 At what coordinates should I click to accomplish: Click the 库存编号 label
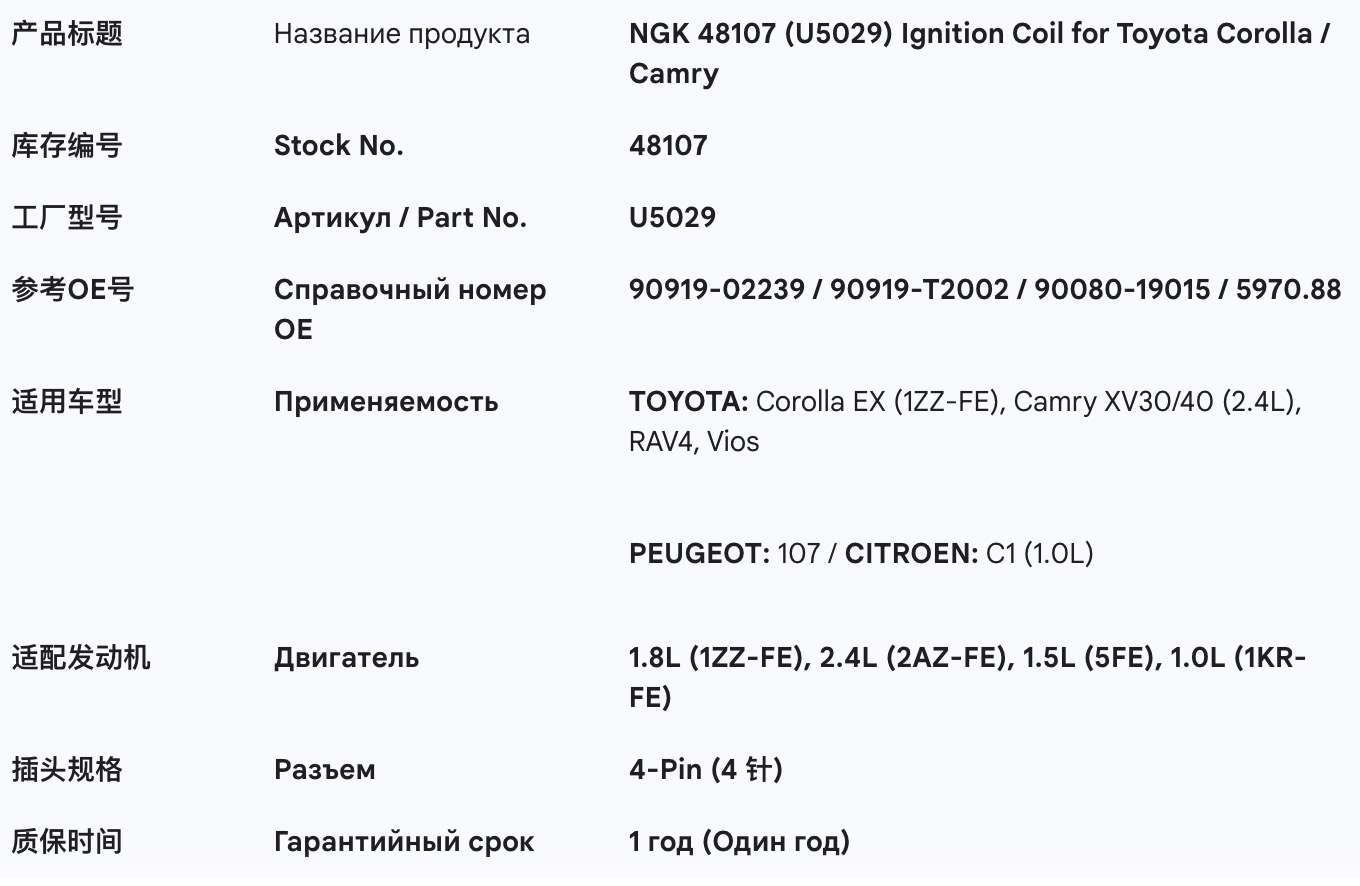click(67, 146)
